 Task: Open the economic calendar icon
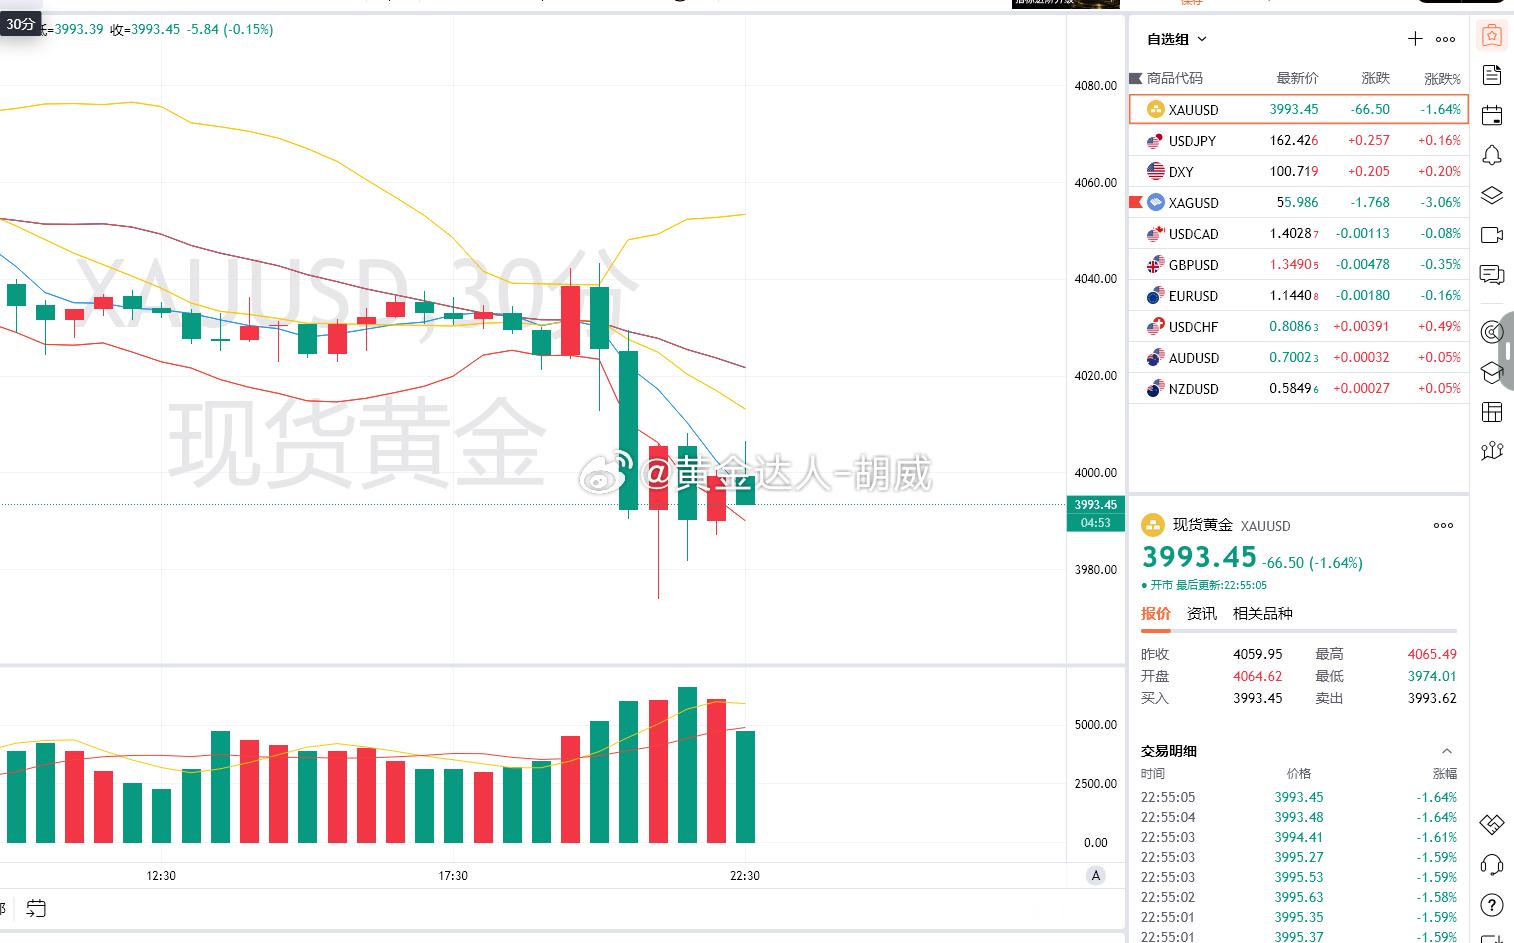coord(1492,115)
